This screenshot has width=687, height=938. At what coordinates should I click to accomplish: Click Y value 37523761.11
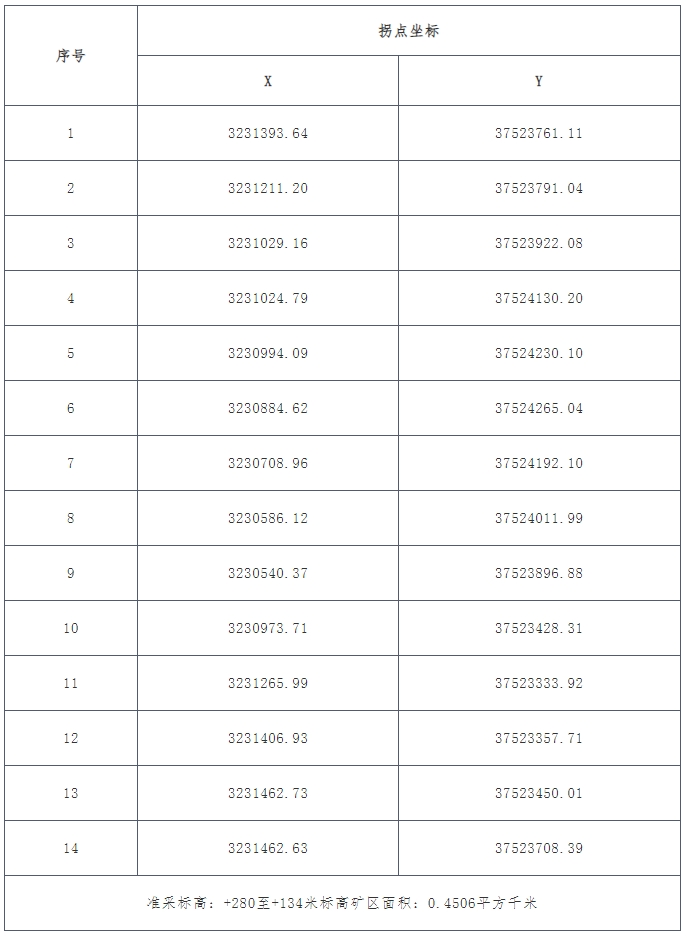click(x=539, y=133)
